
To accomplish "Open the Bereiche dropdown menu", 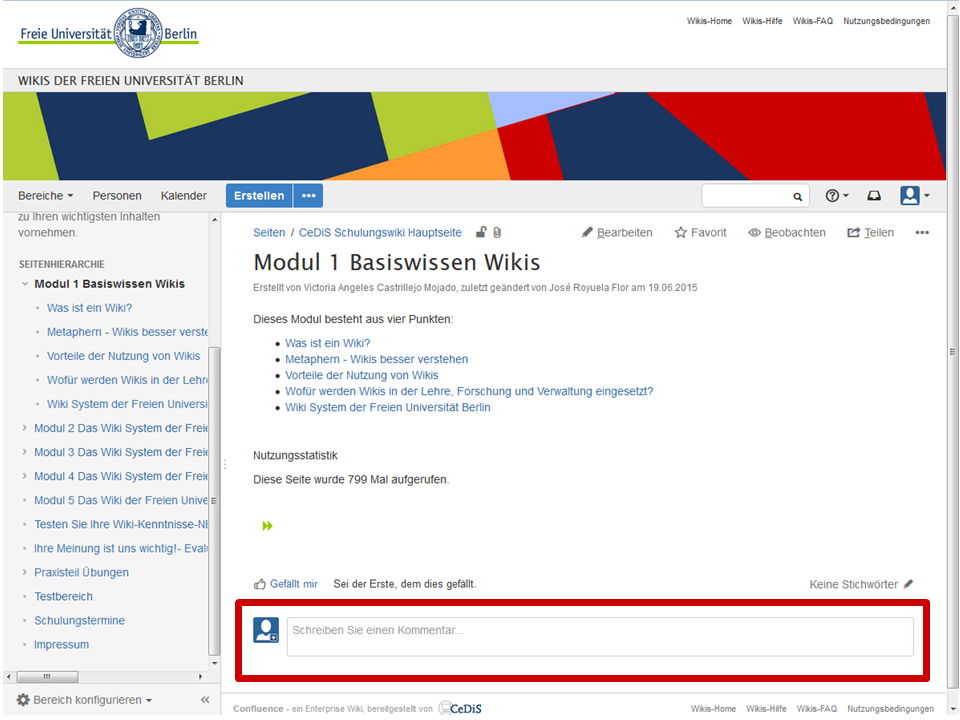I will click(x=45, y=196).
